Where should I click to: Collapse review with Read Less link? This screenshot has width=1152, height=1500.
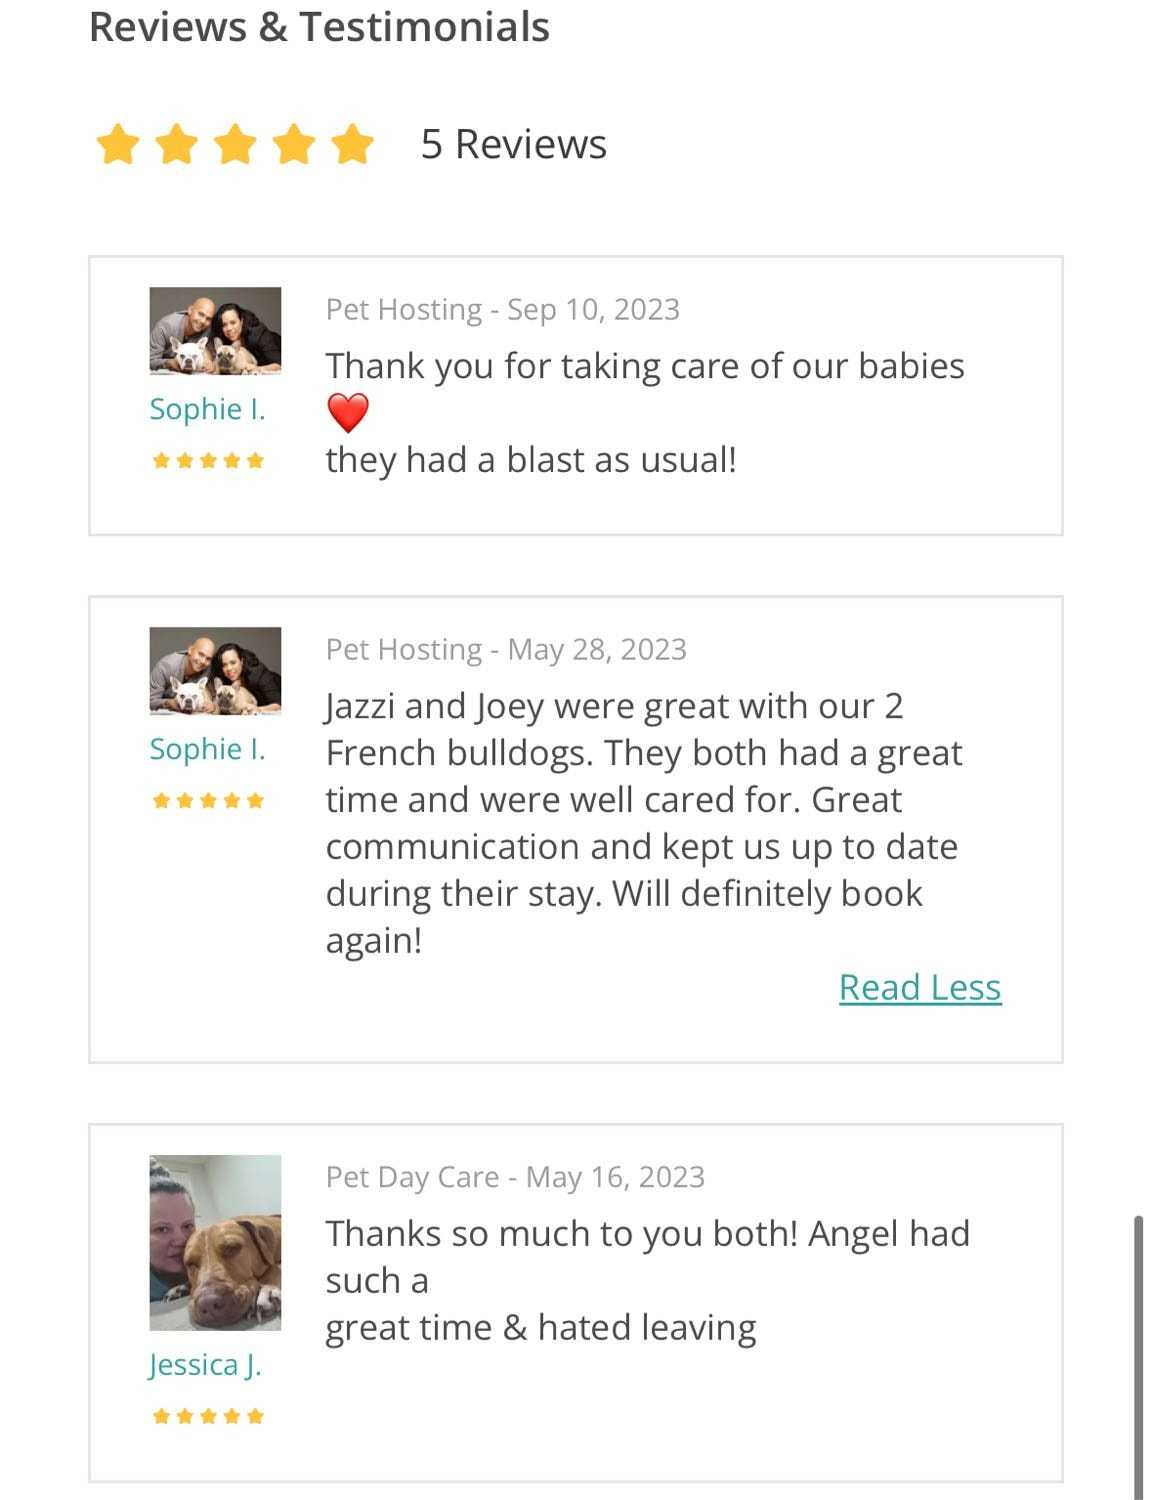[919, 987]
